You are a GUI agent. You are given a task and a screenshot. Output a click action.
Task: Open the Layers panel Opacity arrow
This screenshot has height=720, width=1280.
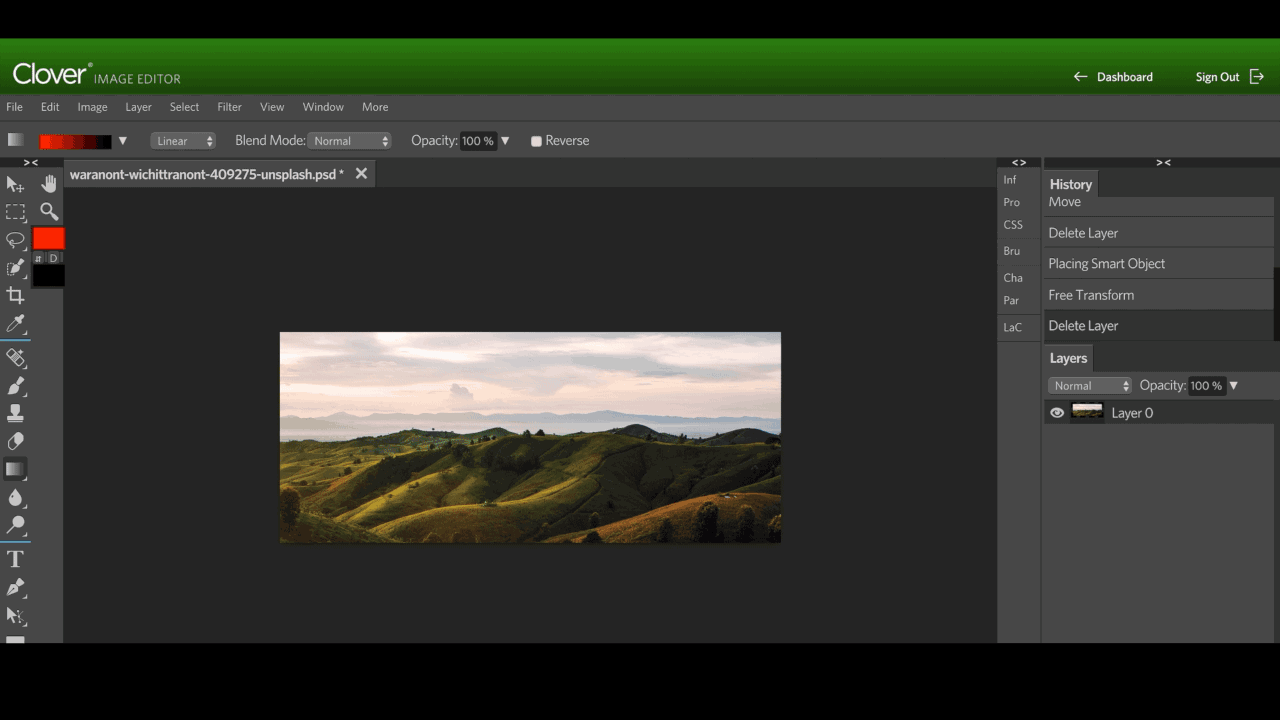pos(1233,385)
